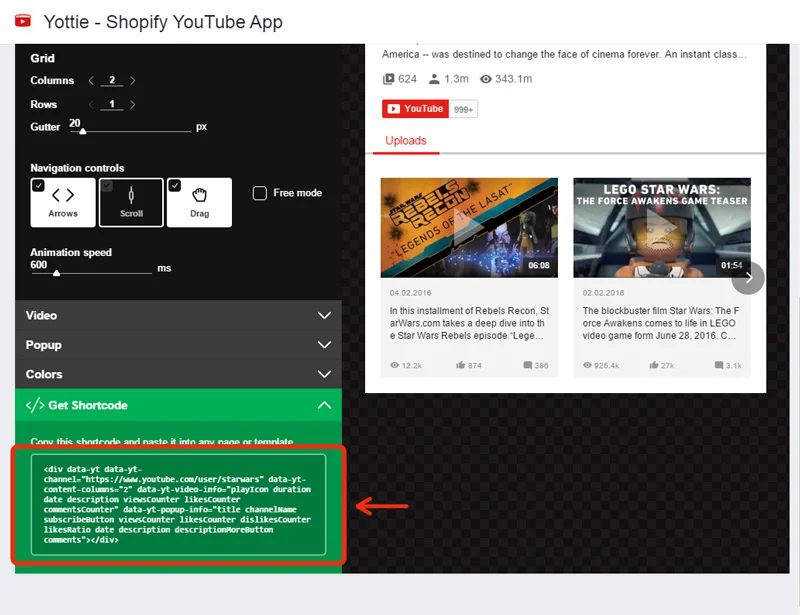Click the 3.1k comments icon

click(x=719, y=365)
